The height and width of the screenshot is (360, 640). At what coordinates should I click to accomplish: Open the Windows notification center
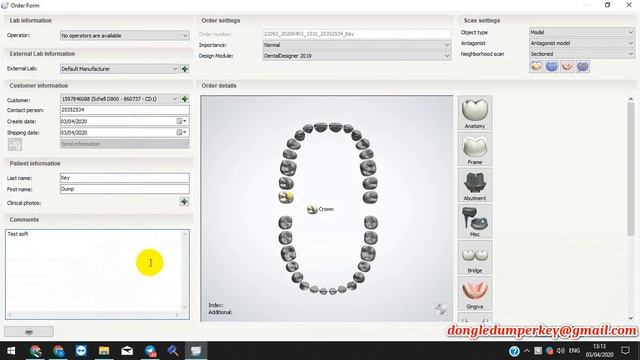click(x=625, y=351)
